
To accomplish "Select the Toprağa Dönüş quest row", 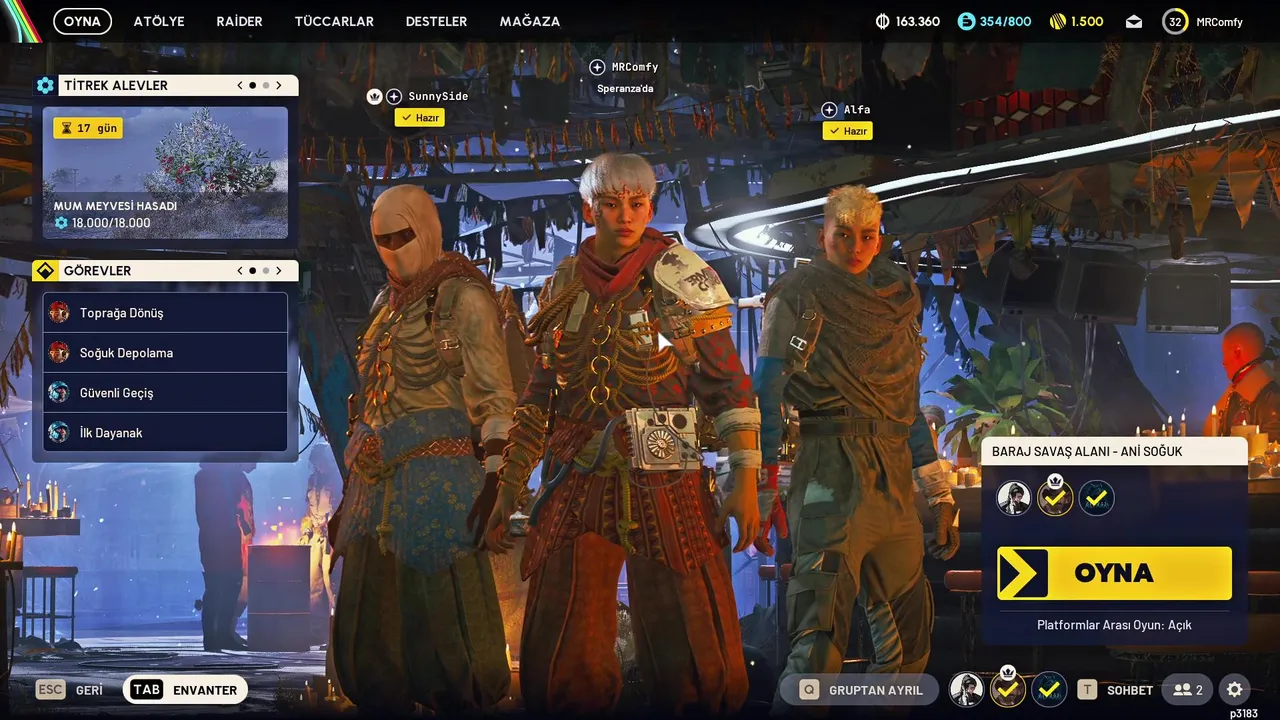I will coord(165,312).
